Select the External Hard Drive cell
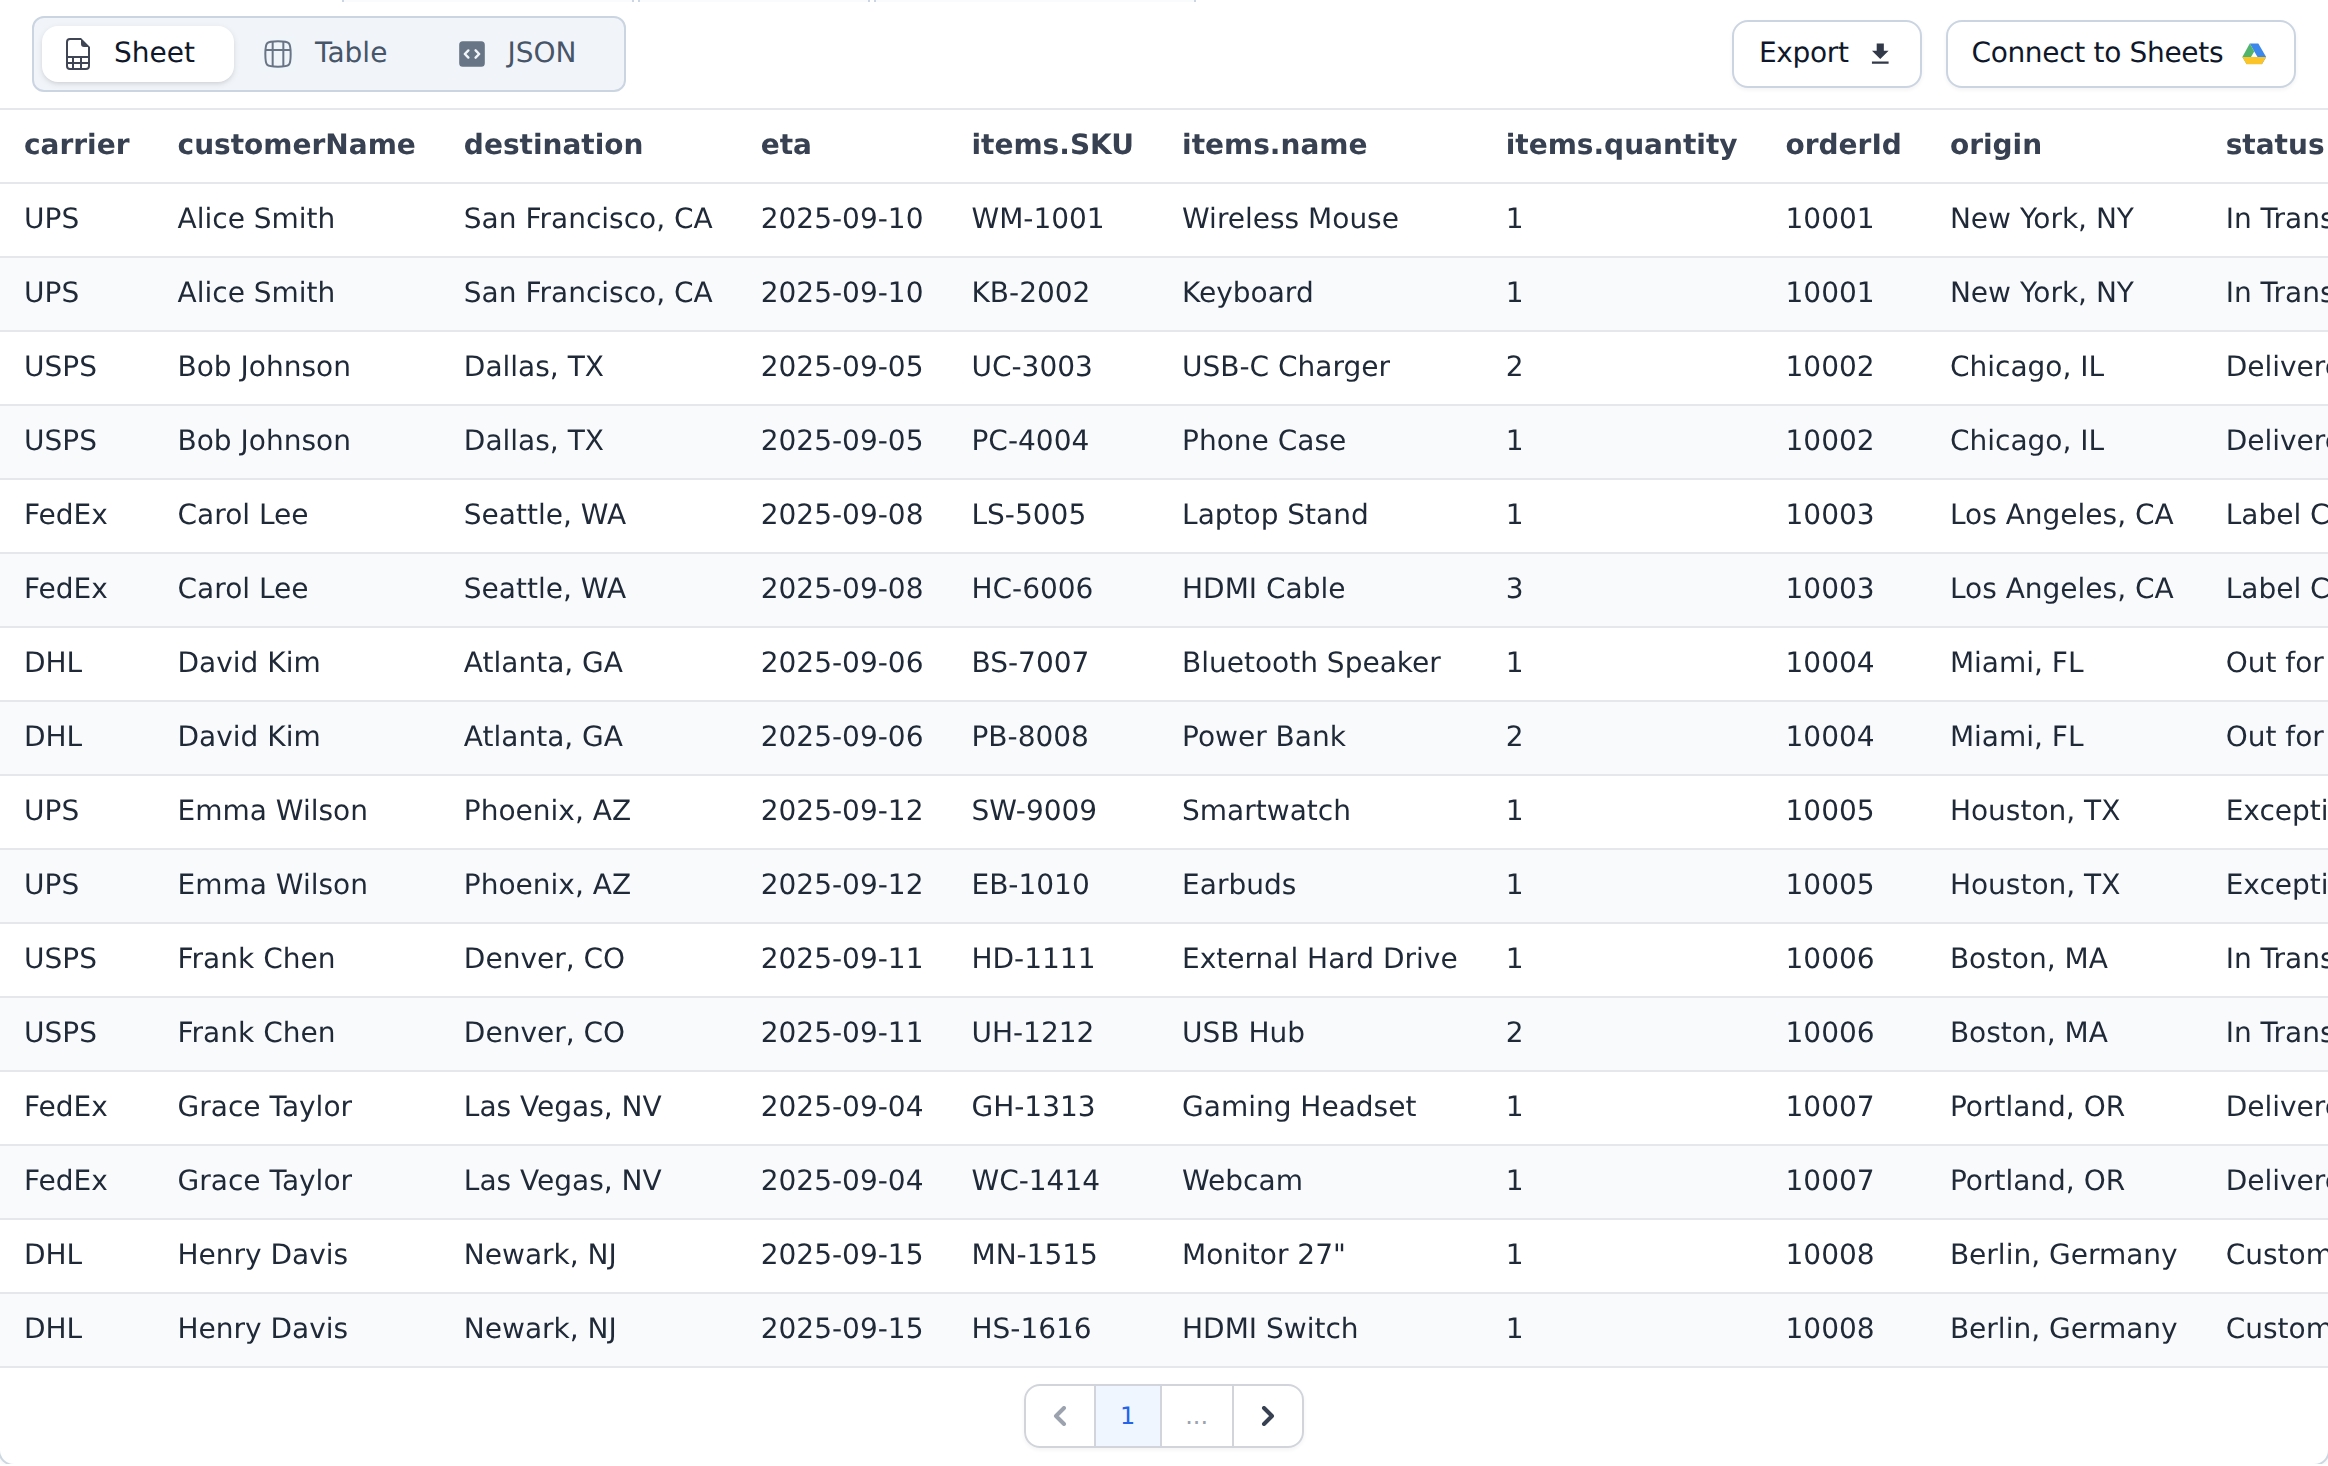The image size is (2328, 1466). point(1320,959)
